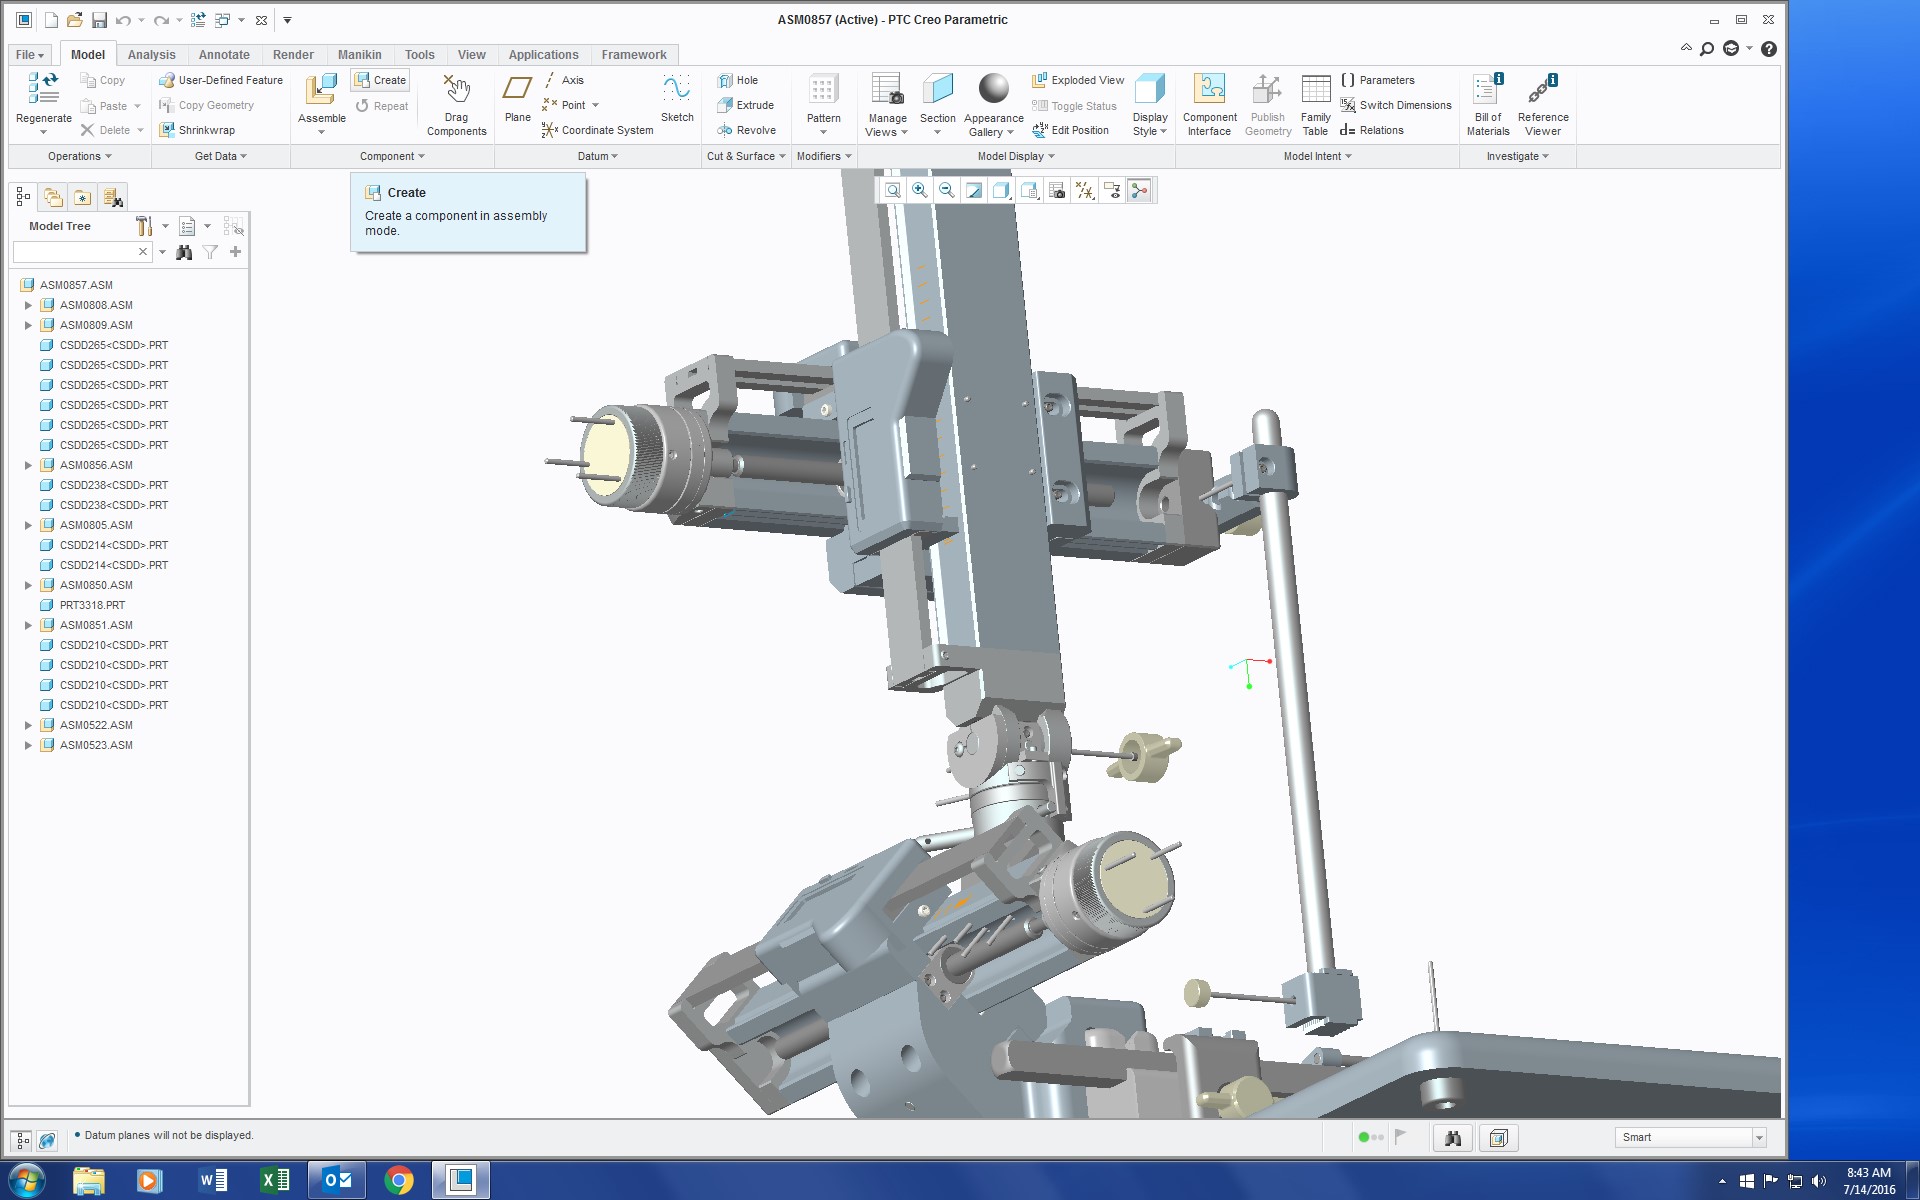Image resolution: width=1920 pixels, height=1200 pixels.
Task: Click Toggle Status button
Action: click(x=1074, y=106)
